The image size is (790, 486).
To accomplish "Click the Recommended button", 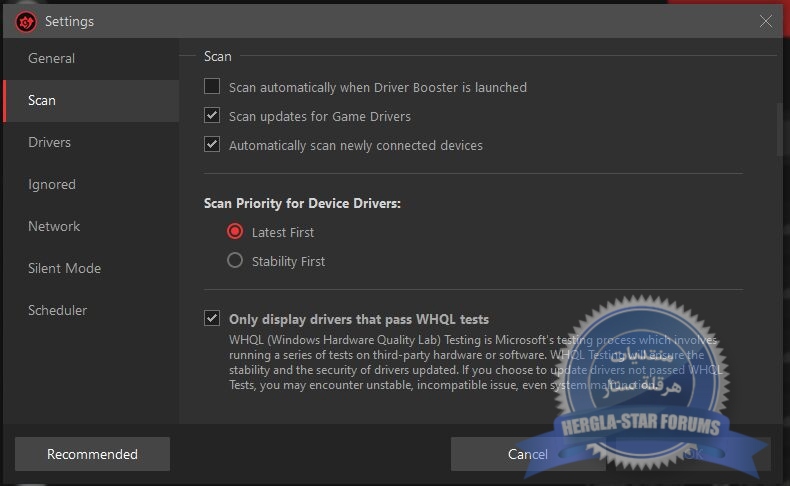I will click(x=92, y=454).
